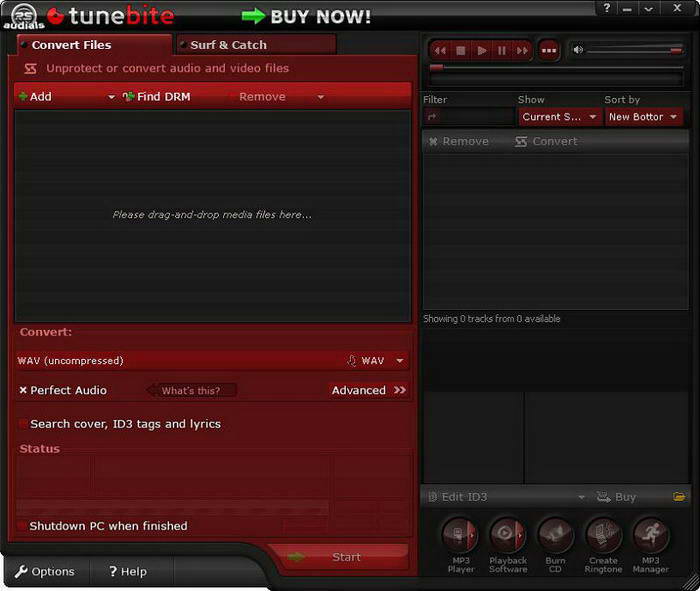Viewport: 700px width, 591px height.
Task: Click the MP3 Player icon
Action: point(460,536)
